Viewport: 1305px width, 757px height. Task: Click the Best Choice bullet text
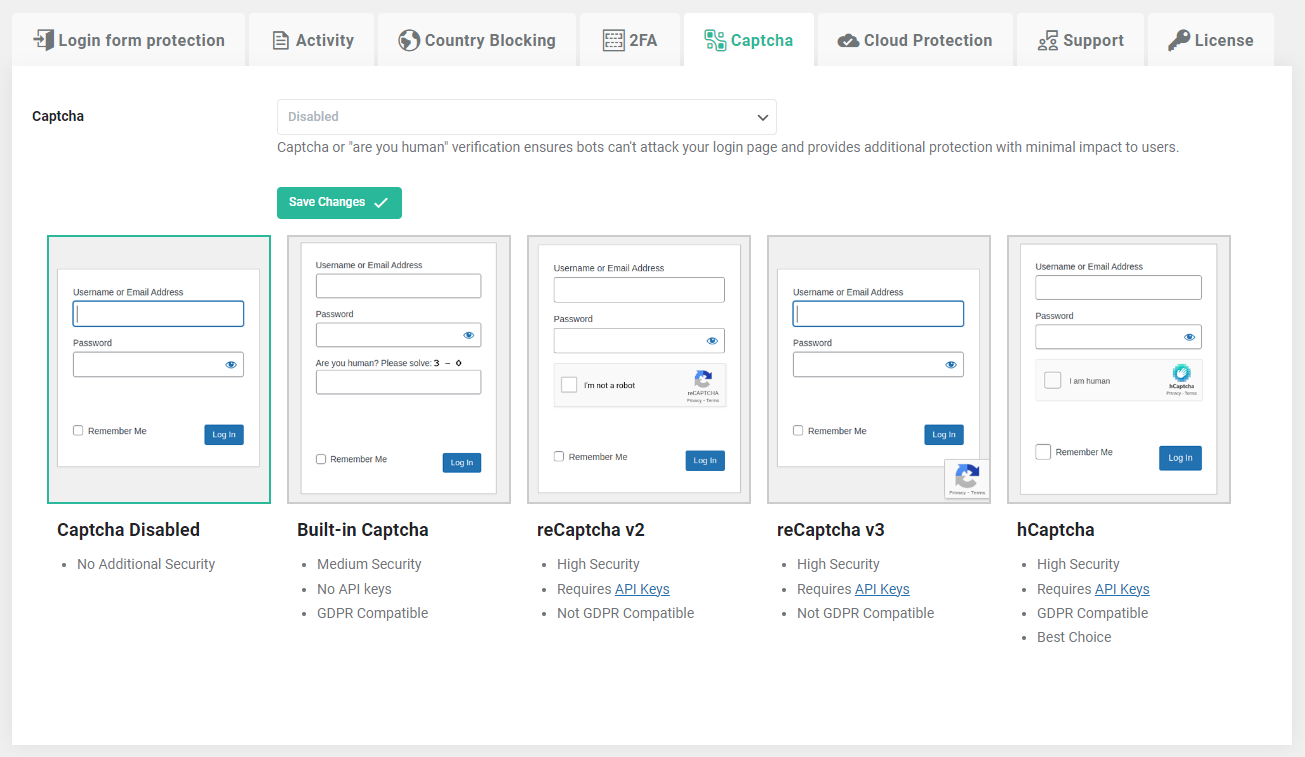pyautogui.click(x=1074, y=637)
